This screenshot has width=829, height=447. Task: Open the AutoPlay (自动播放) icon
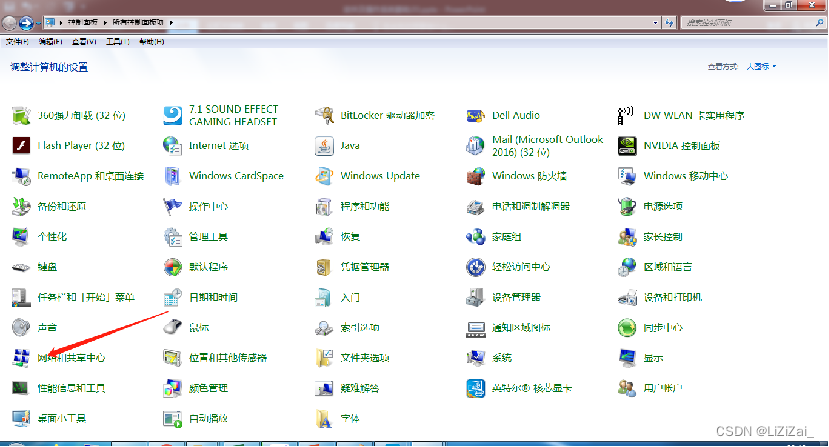pyautogui.click(x=172, y=418)
